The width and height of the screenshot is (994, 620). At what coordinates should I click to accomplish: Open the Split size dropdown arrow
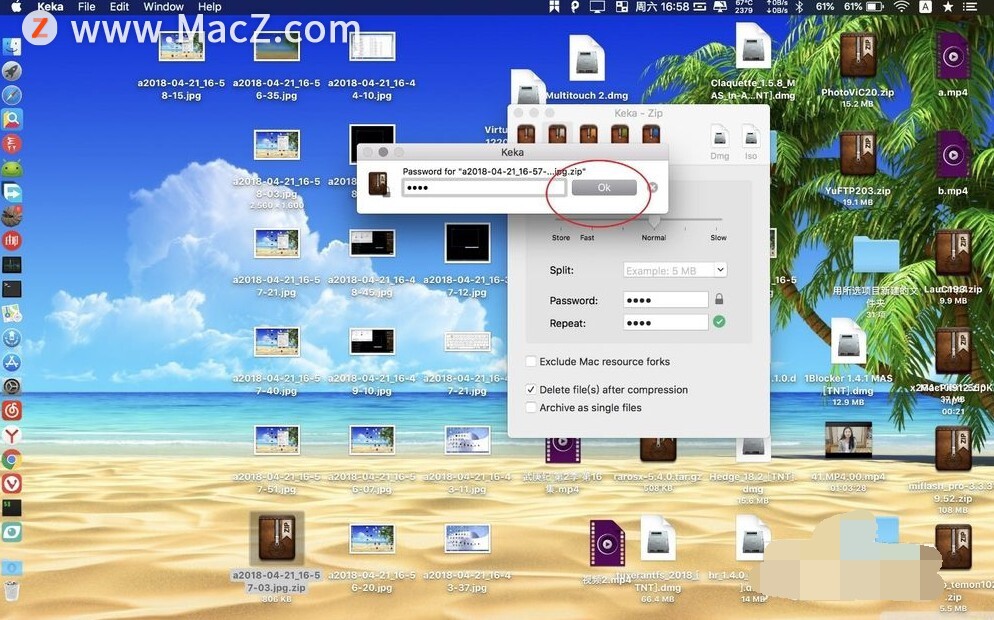click(720, 269)
